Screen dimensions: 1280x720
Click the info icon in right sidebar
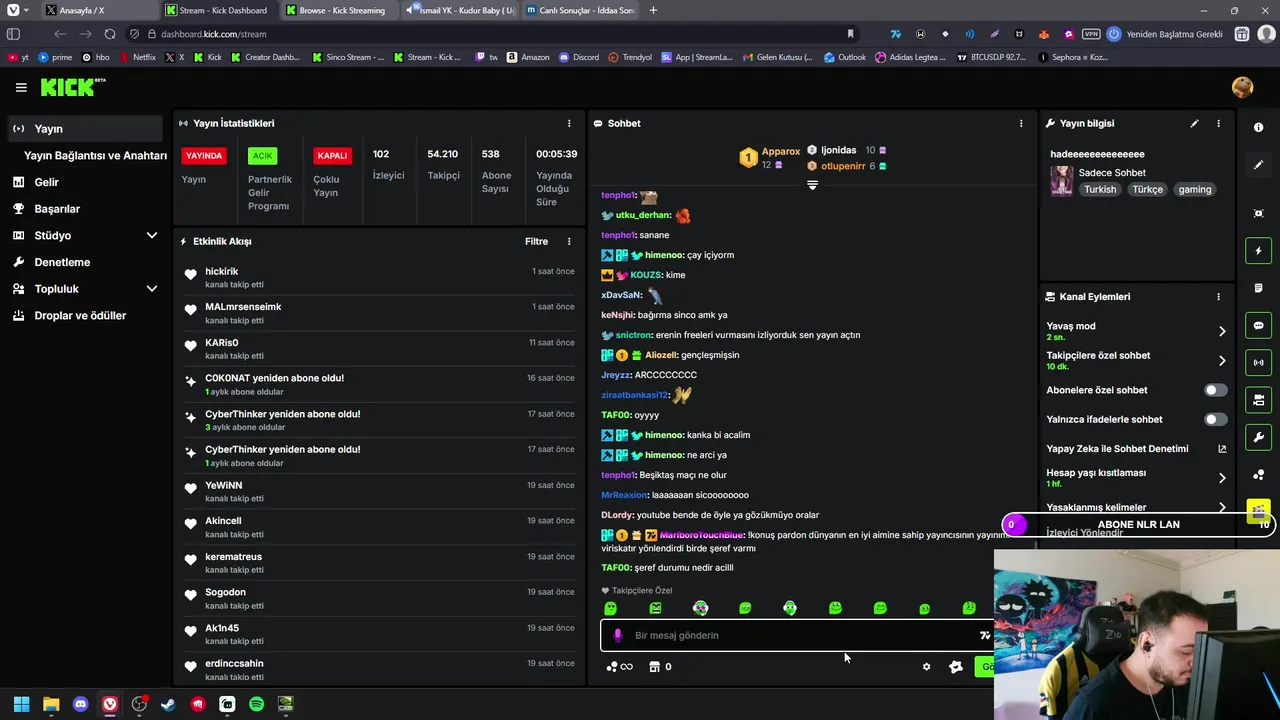1258,127
